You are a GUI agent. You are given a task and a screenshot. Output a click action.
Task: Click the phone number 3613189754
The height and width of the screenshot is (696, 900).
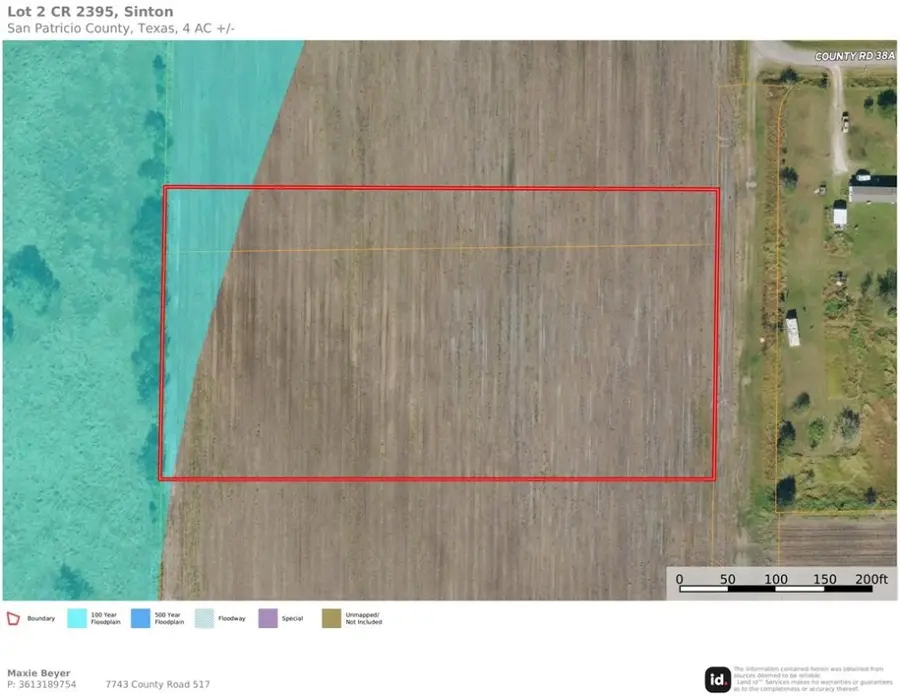[47, 684]
